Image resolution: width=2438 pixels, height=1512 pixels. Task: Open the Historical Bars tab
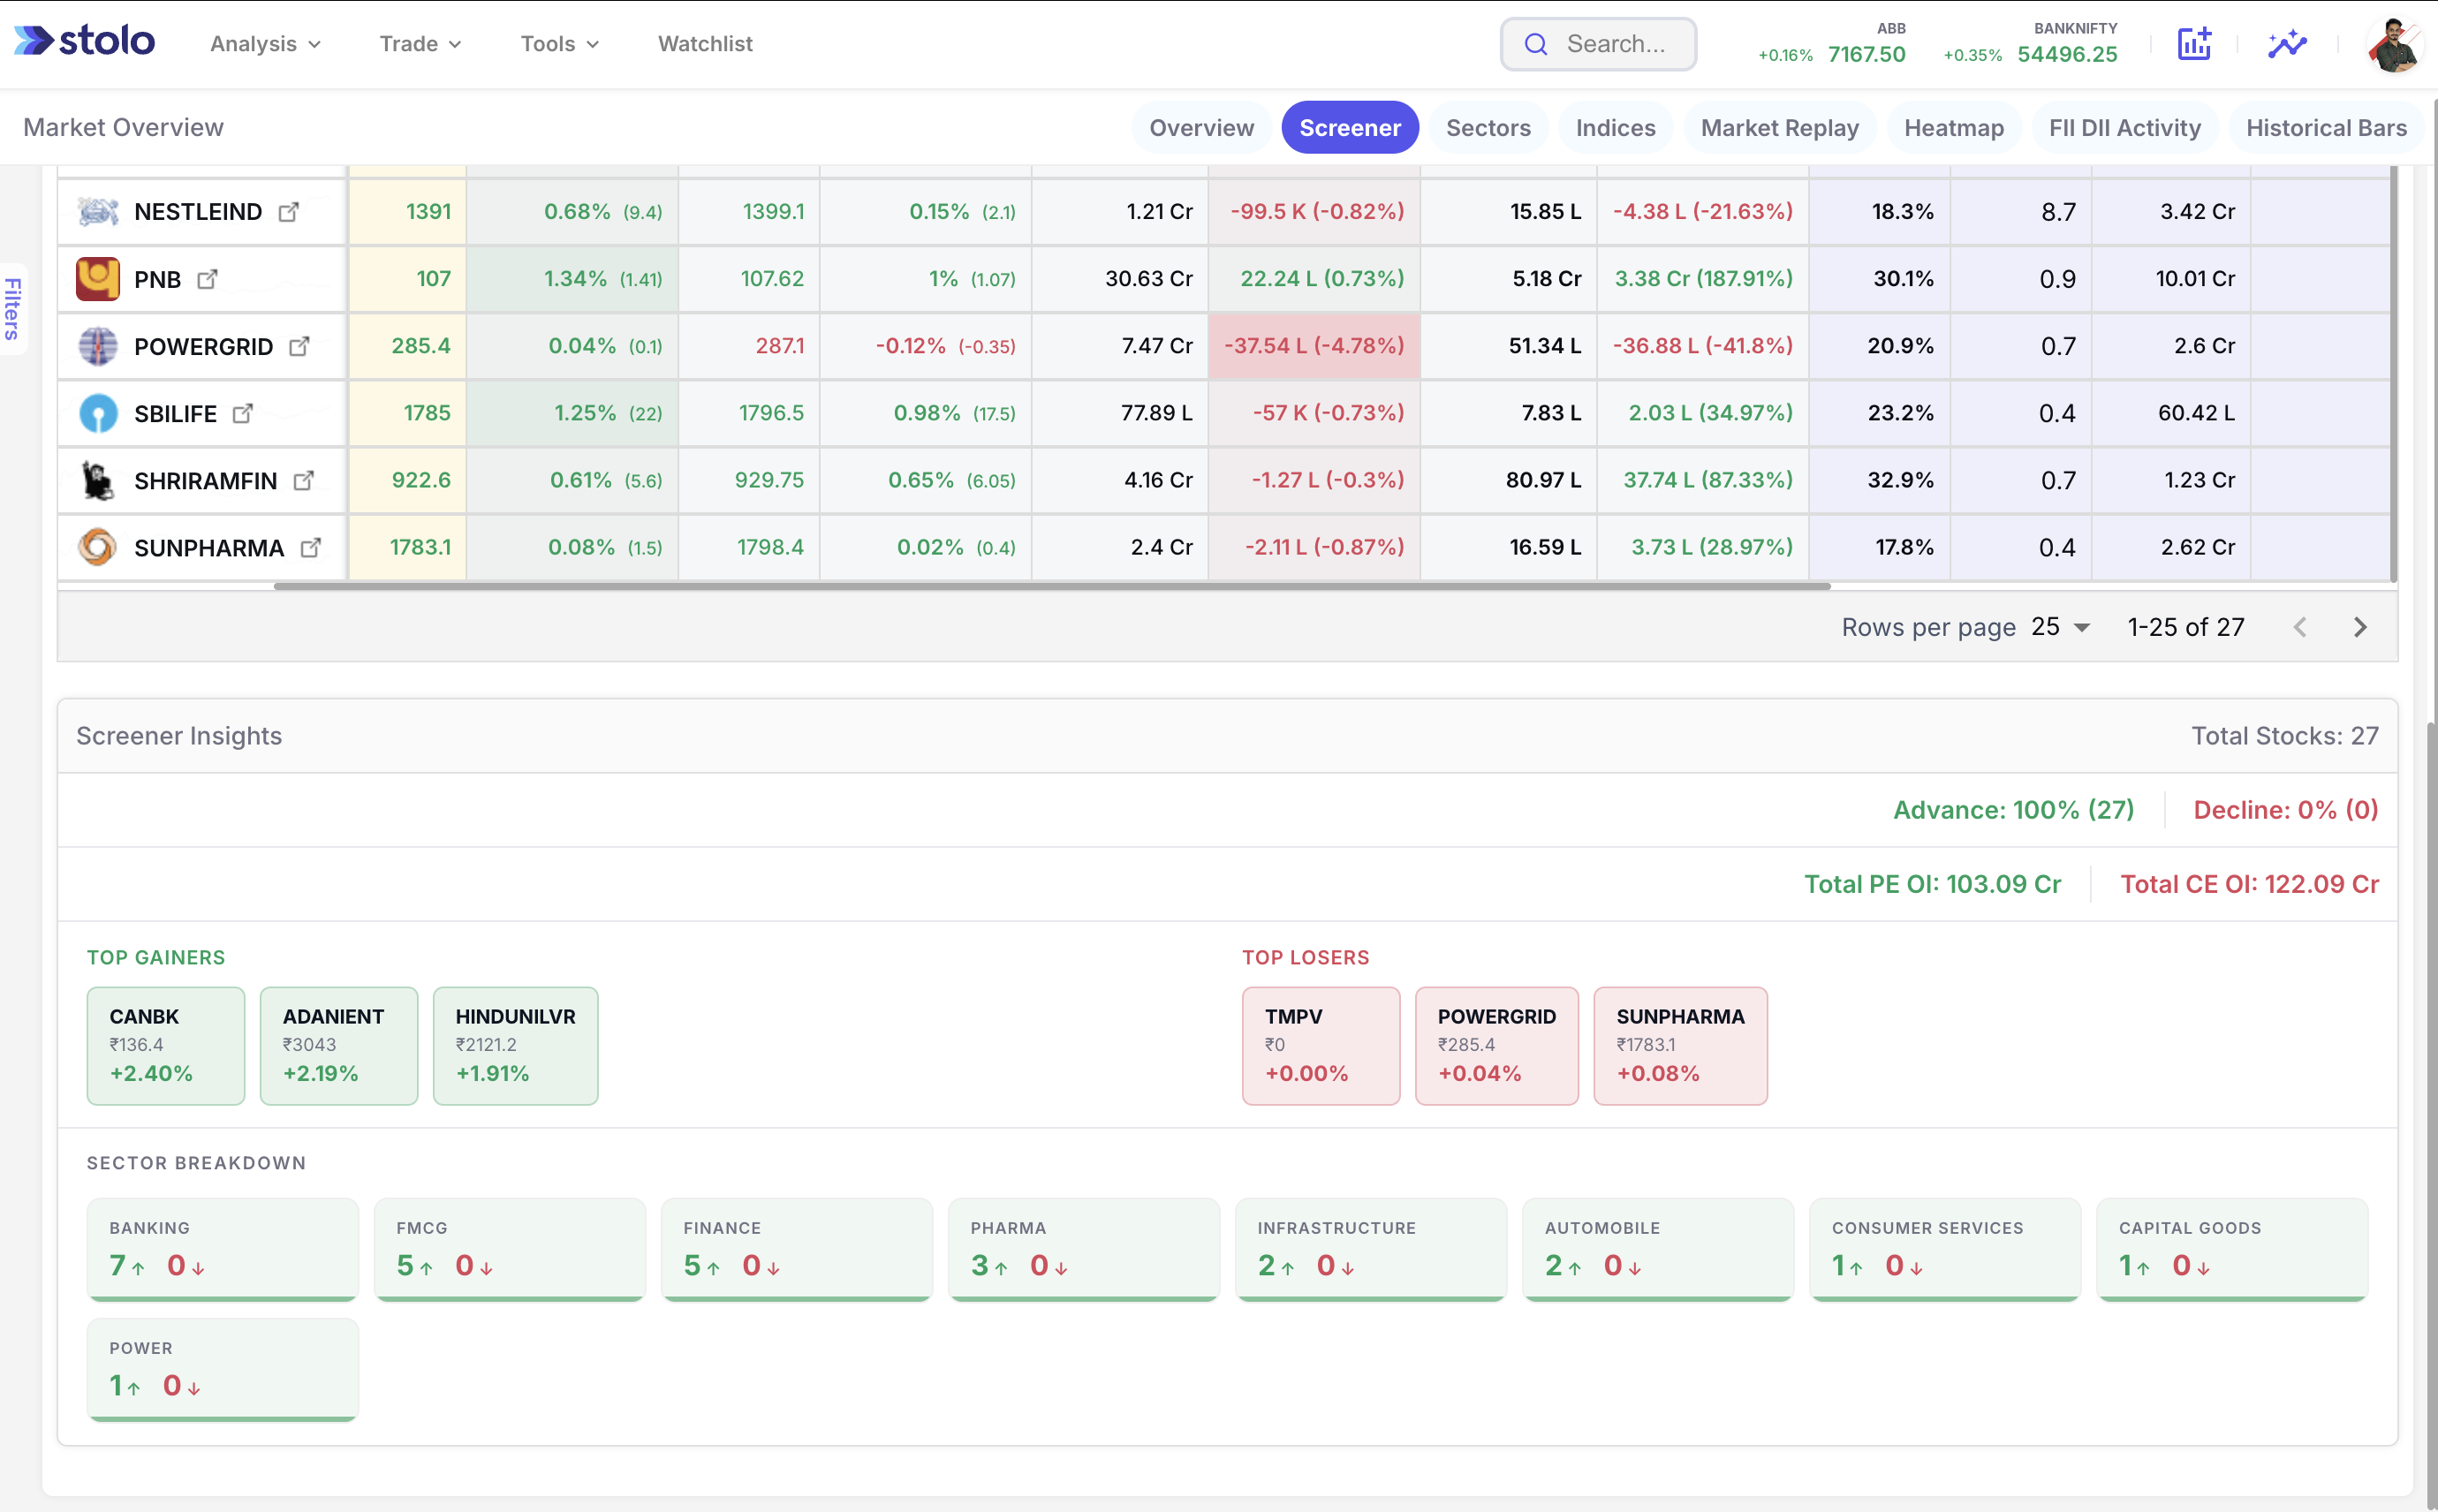2326,128
